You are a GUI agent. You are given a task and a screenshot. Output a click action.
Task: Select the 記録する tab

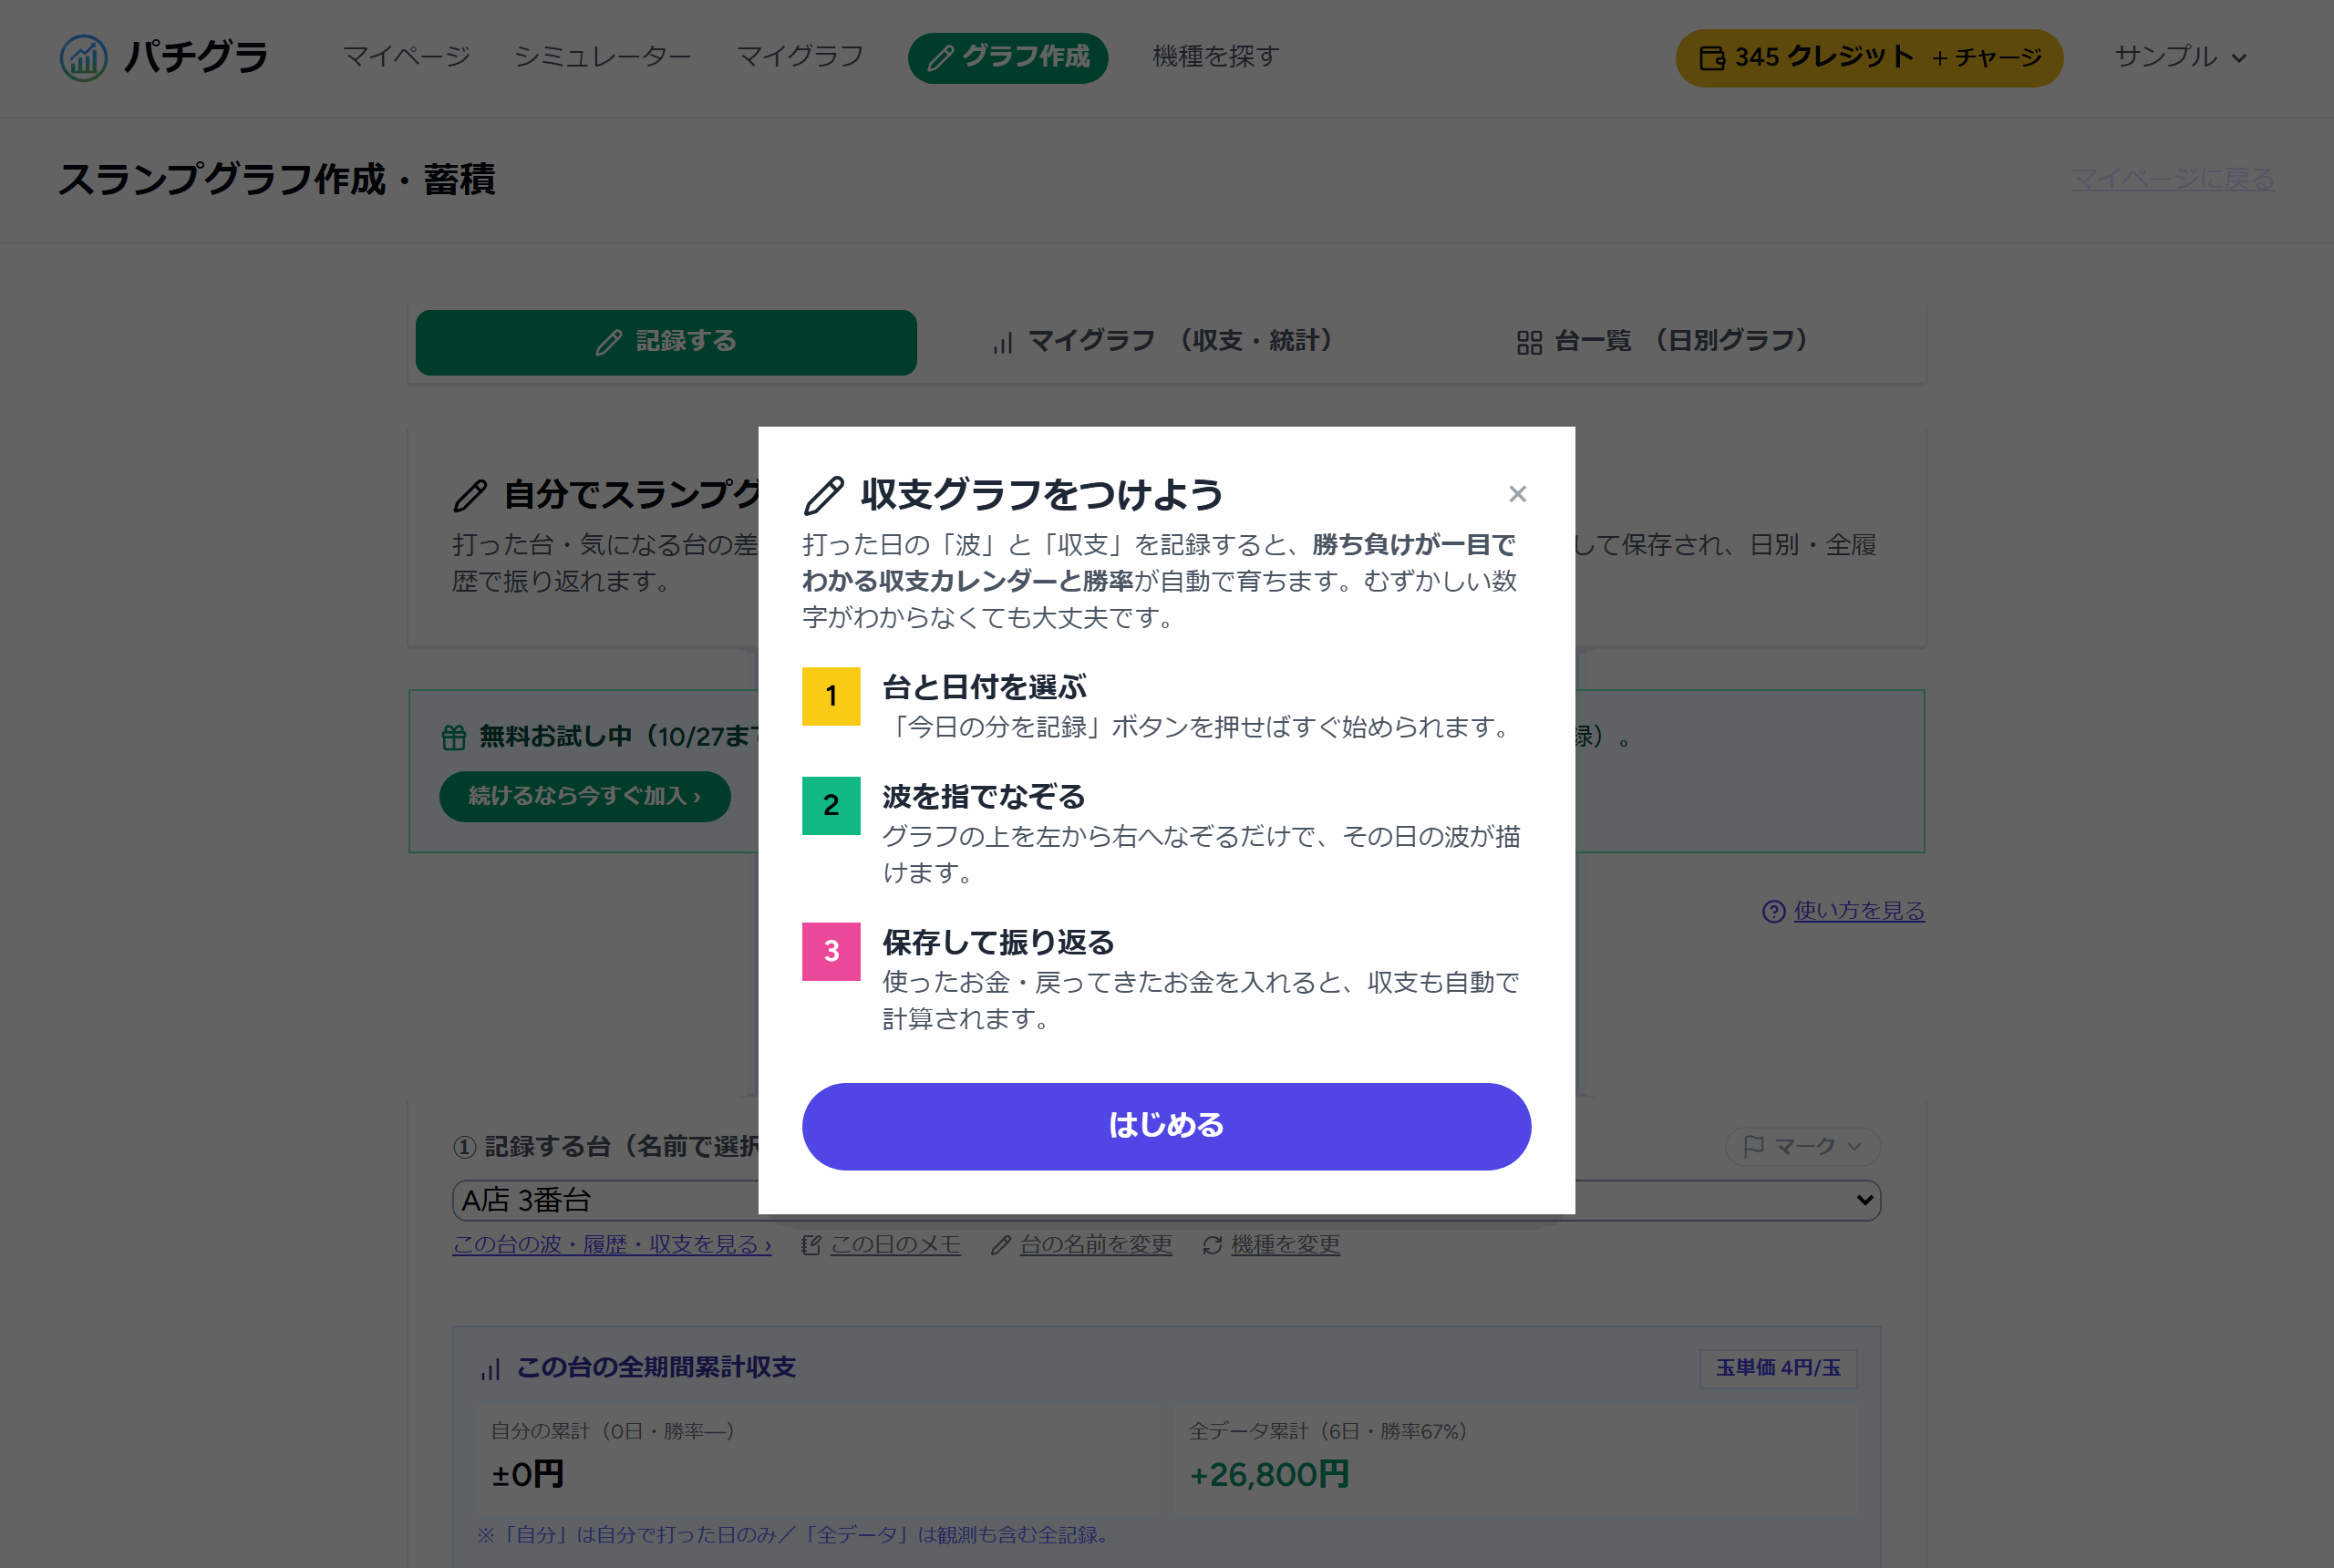click(666, 342)
